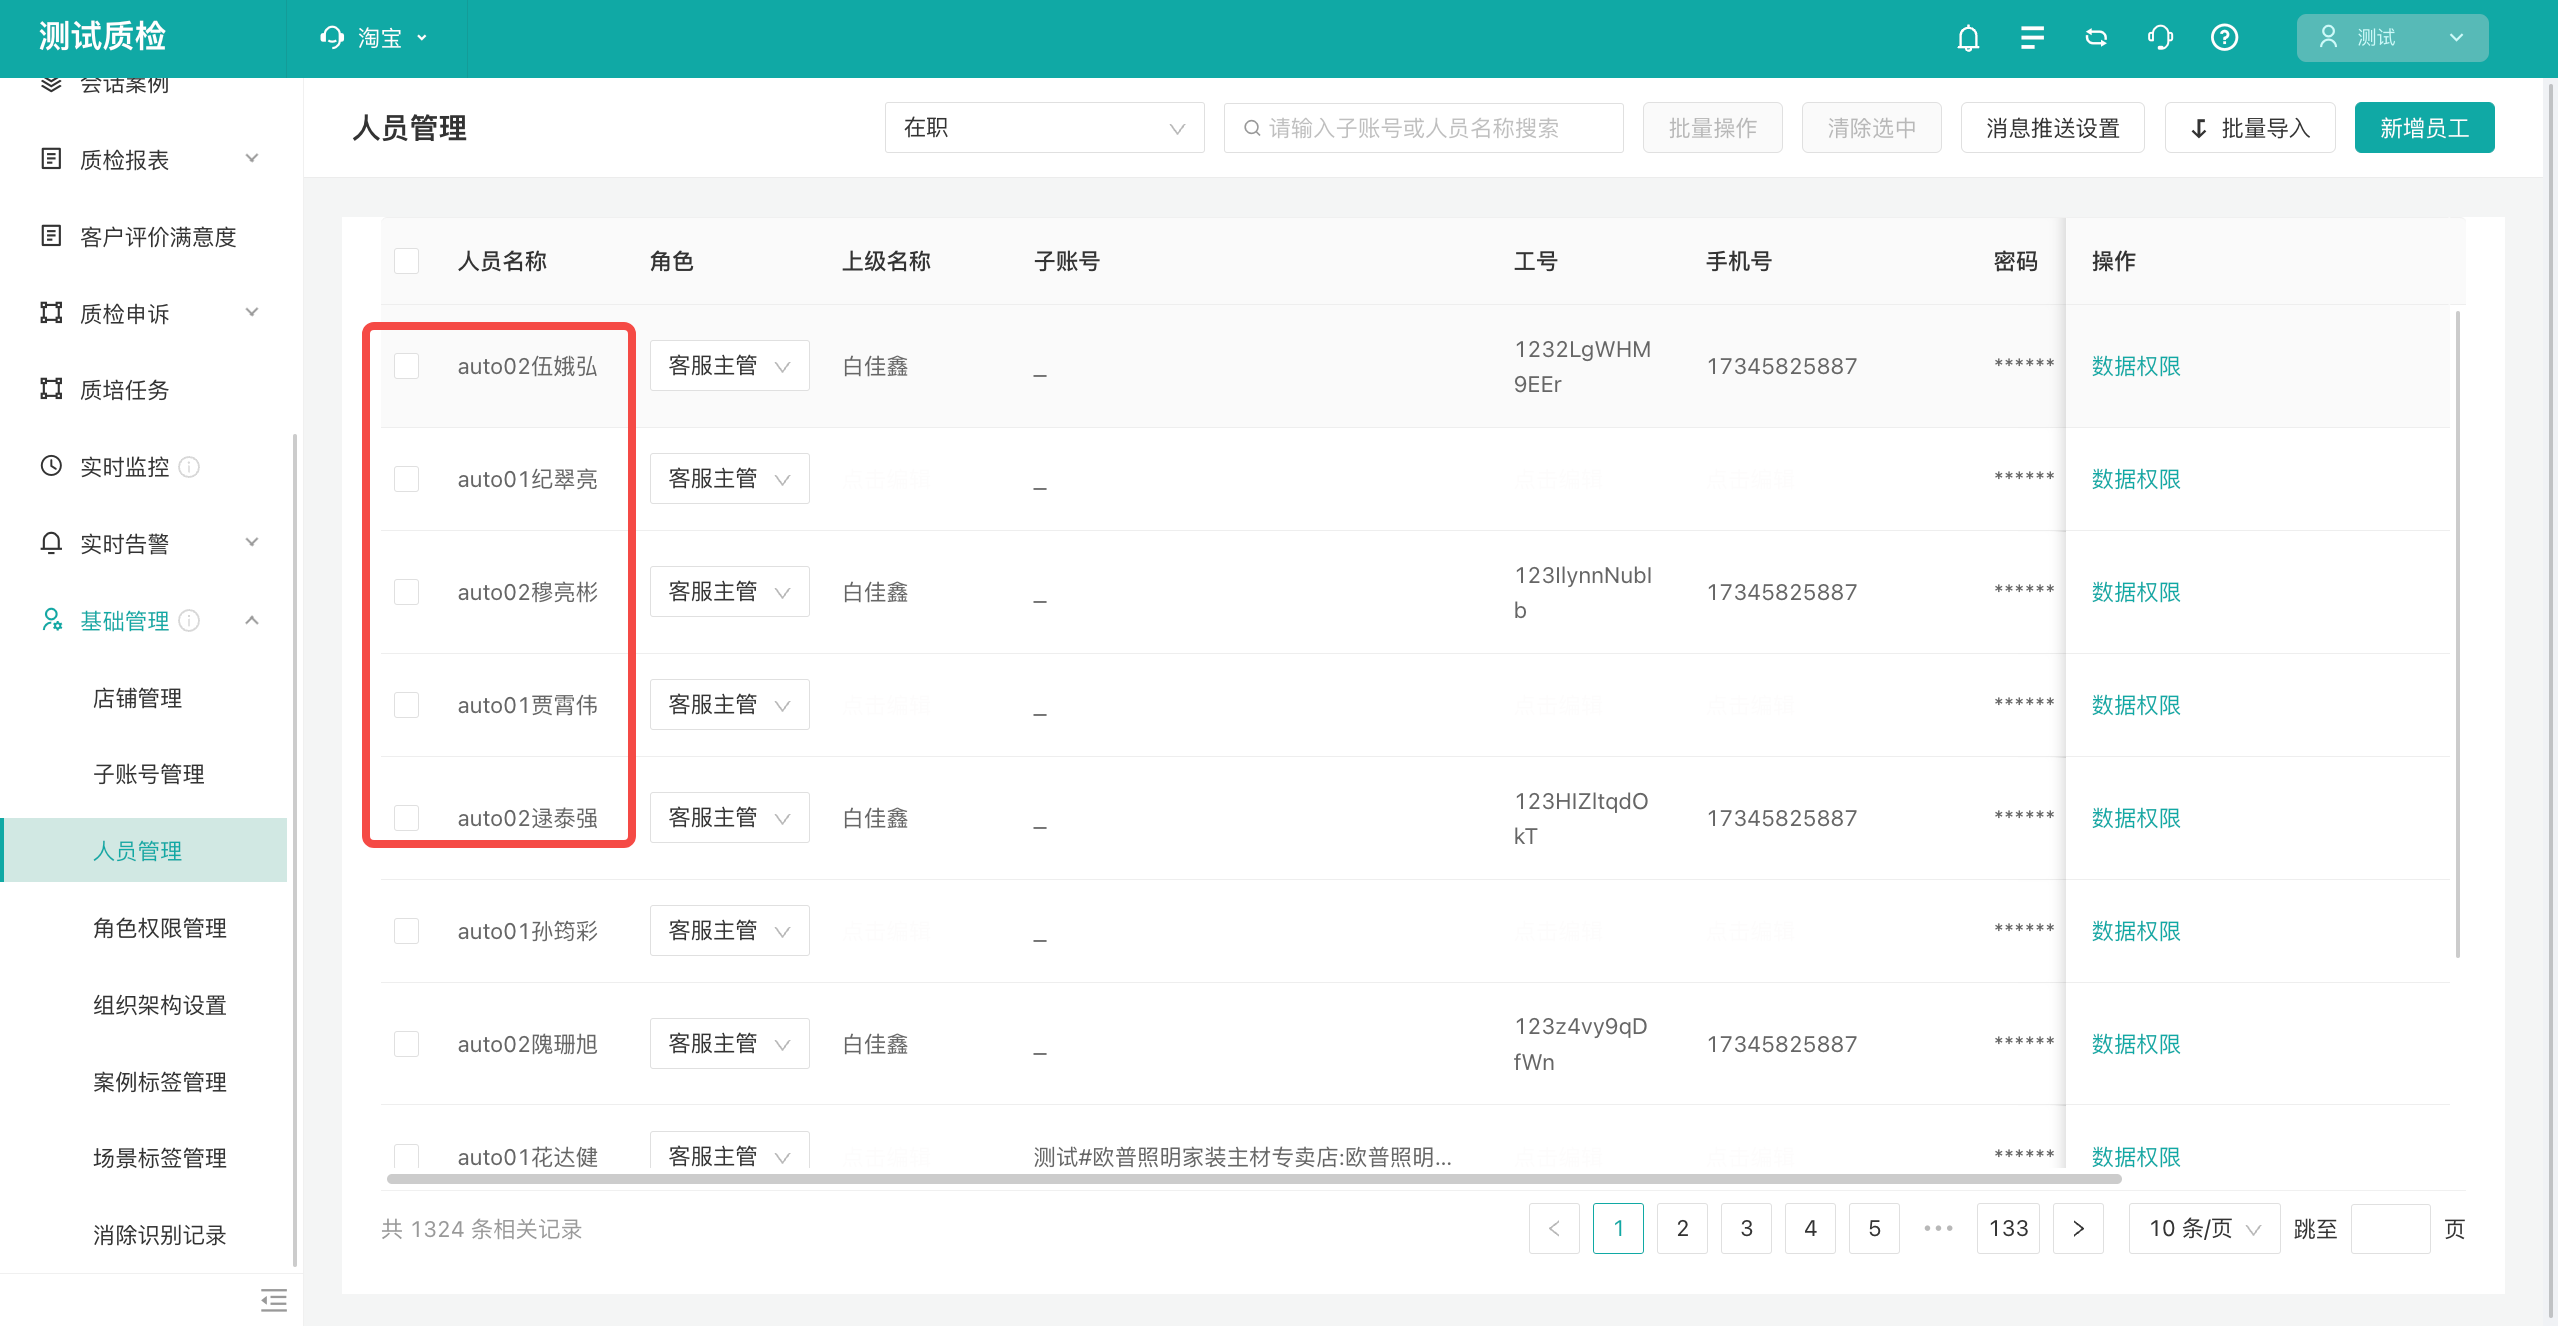The width and height of the screenshot is (2558, 1326).
Task: Open role dropdown for auto02穆亮彬
Action: (x=729, y=592)
